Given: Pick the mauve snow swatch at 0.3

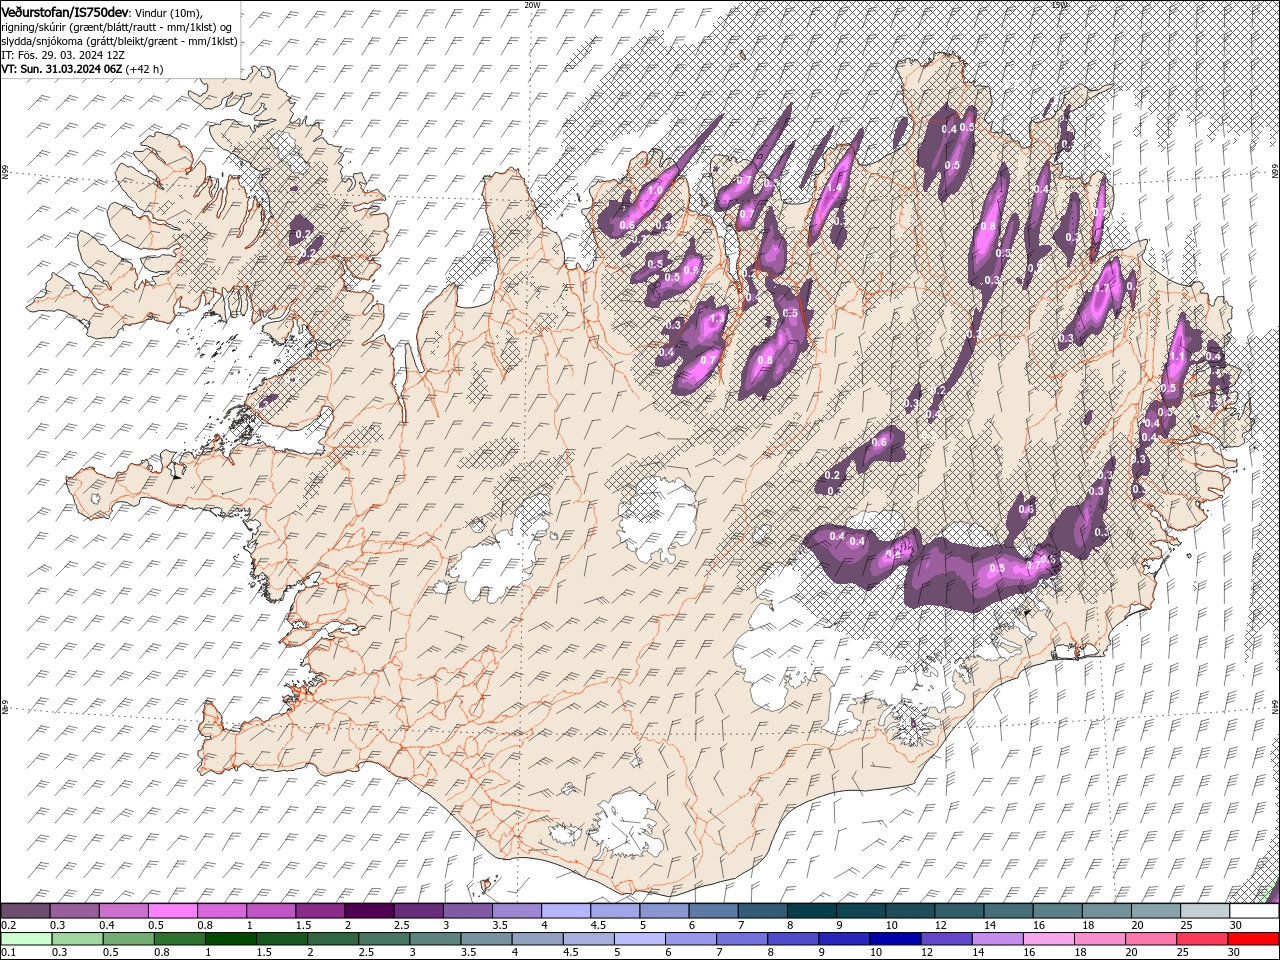Looking at the screenshot, I should coord(74,911).
